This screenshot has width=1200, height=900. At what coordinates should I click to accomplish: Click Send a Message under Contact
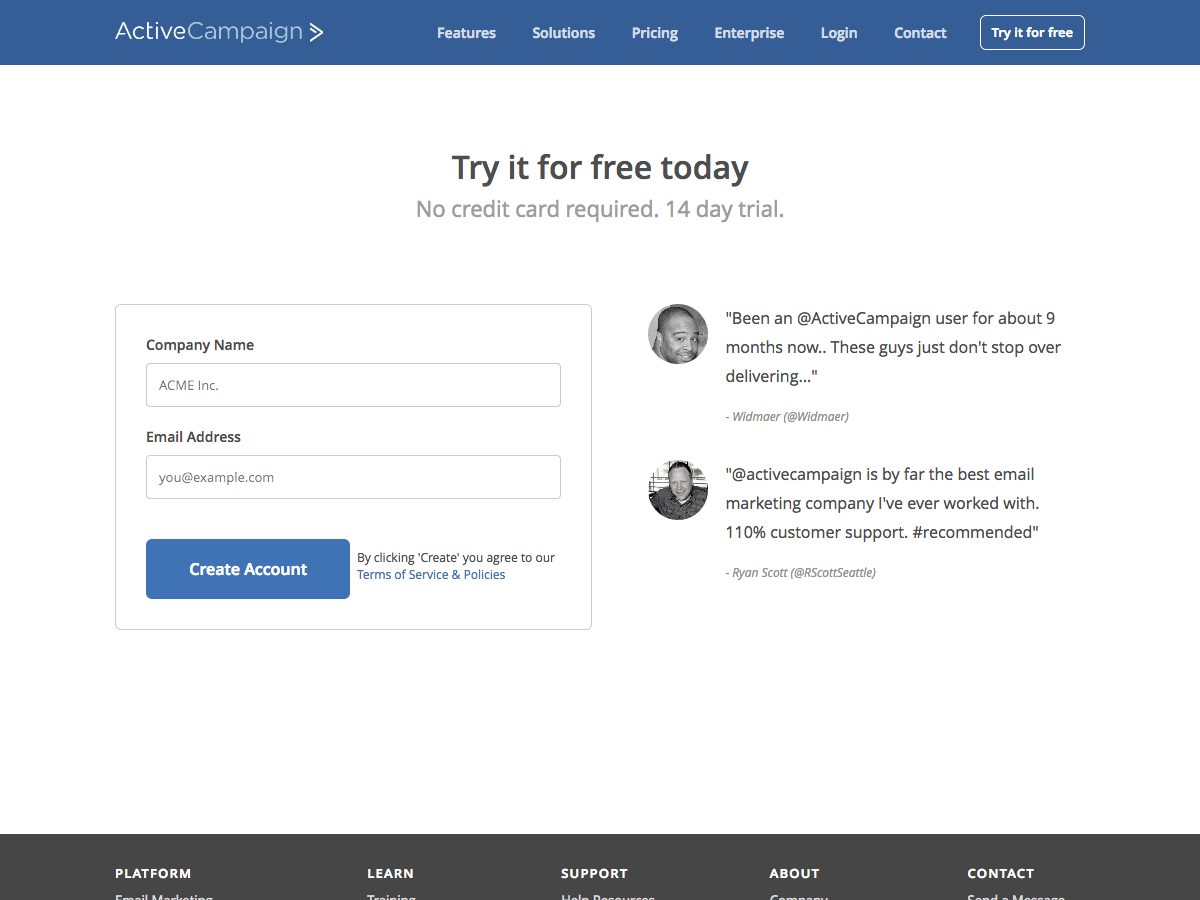[x=1015, y=896]
